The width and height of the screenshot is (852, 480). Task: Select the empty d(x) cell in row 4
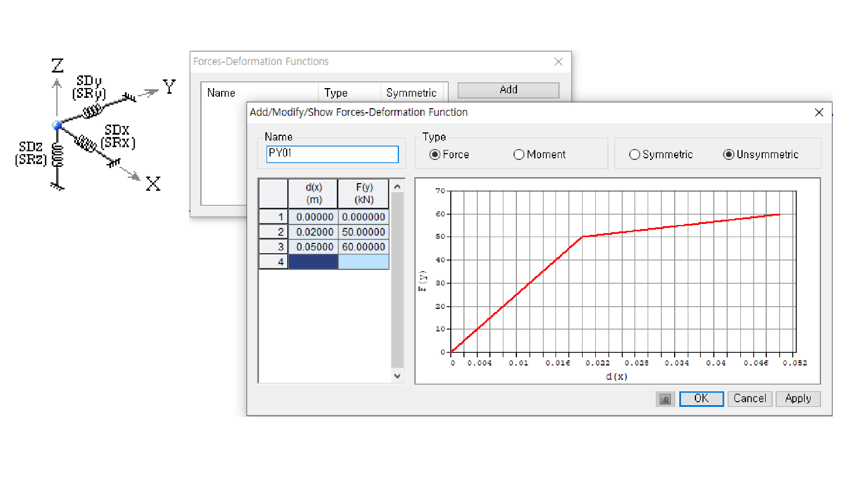pos(313,262)
